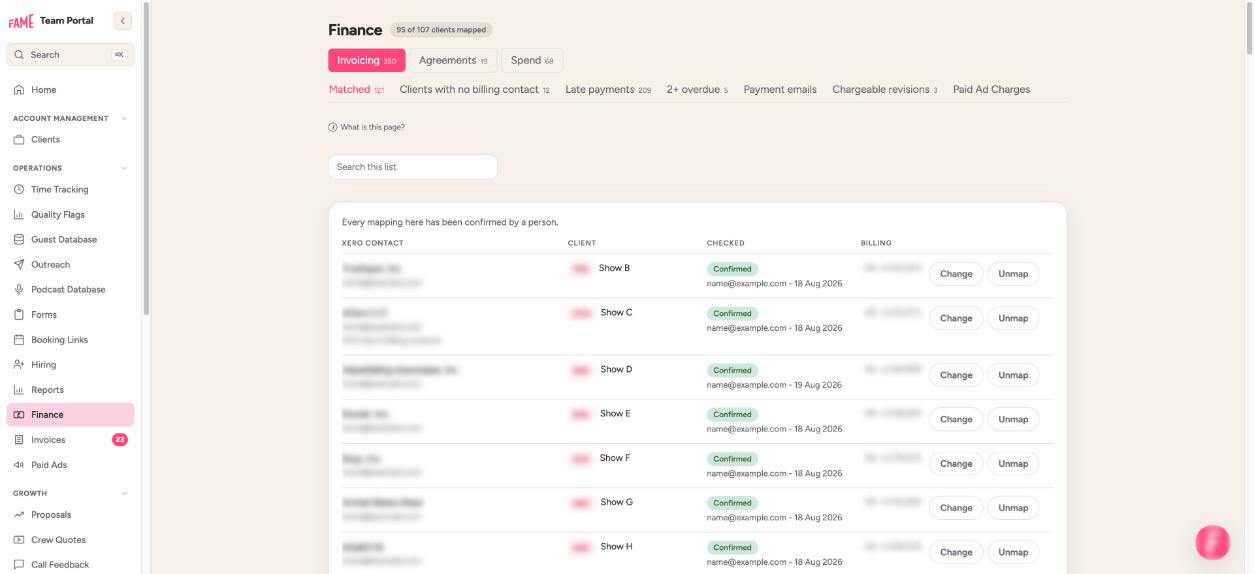Viewport: 1254px width, 574px height.
Task: Click the Outreach paper plane icon
Action: tap(18, 265)
